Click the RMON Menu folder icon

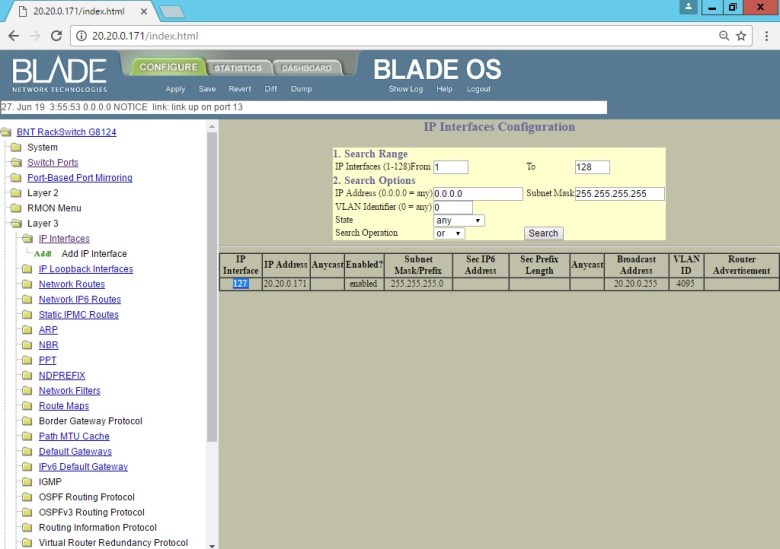(x=16, y=208)
